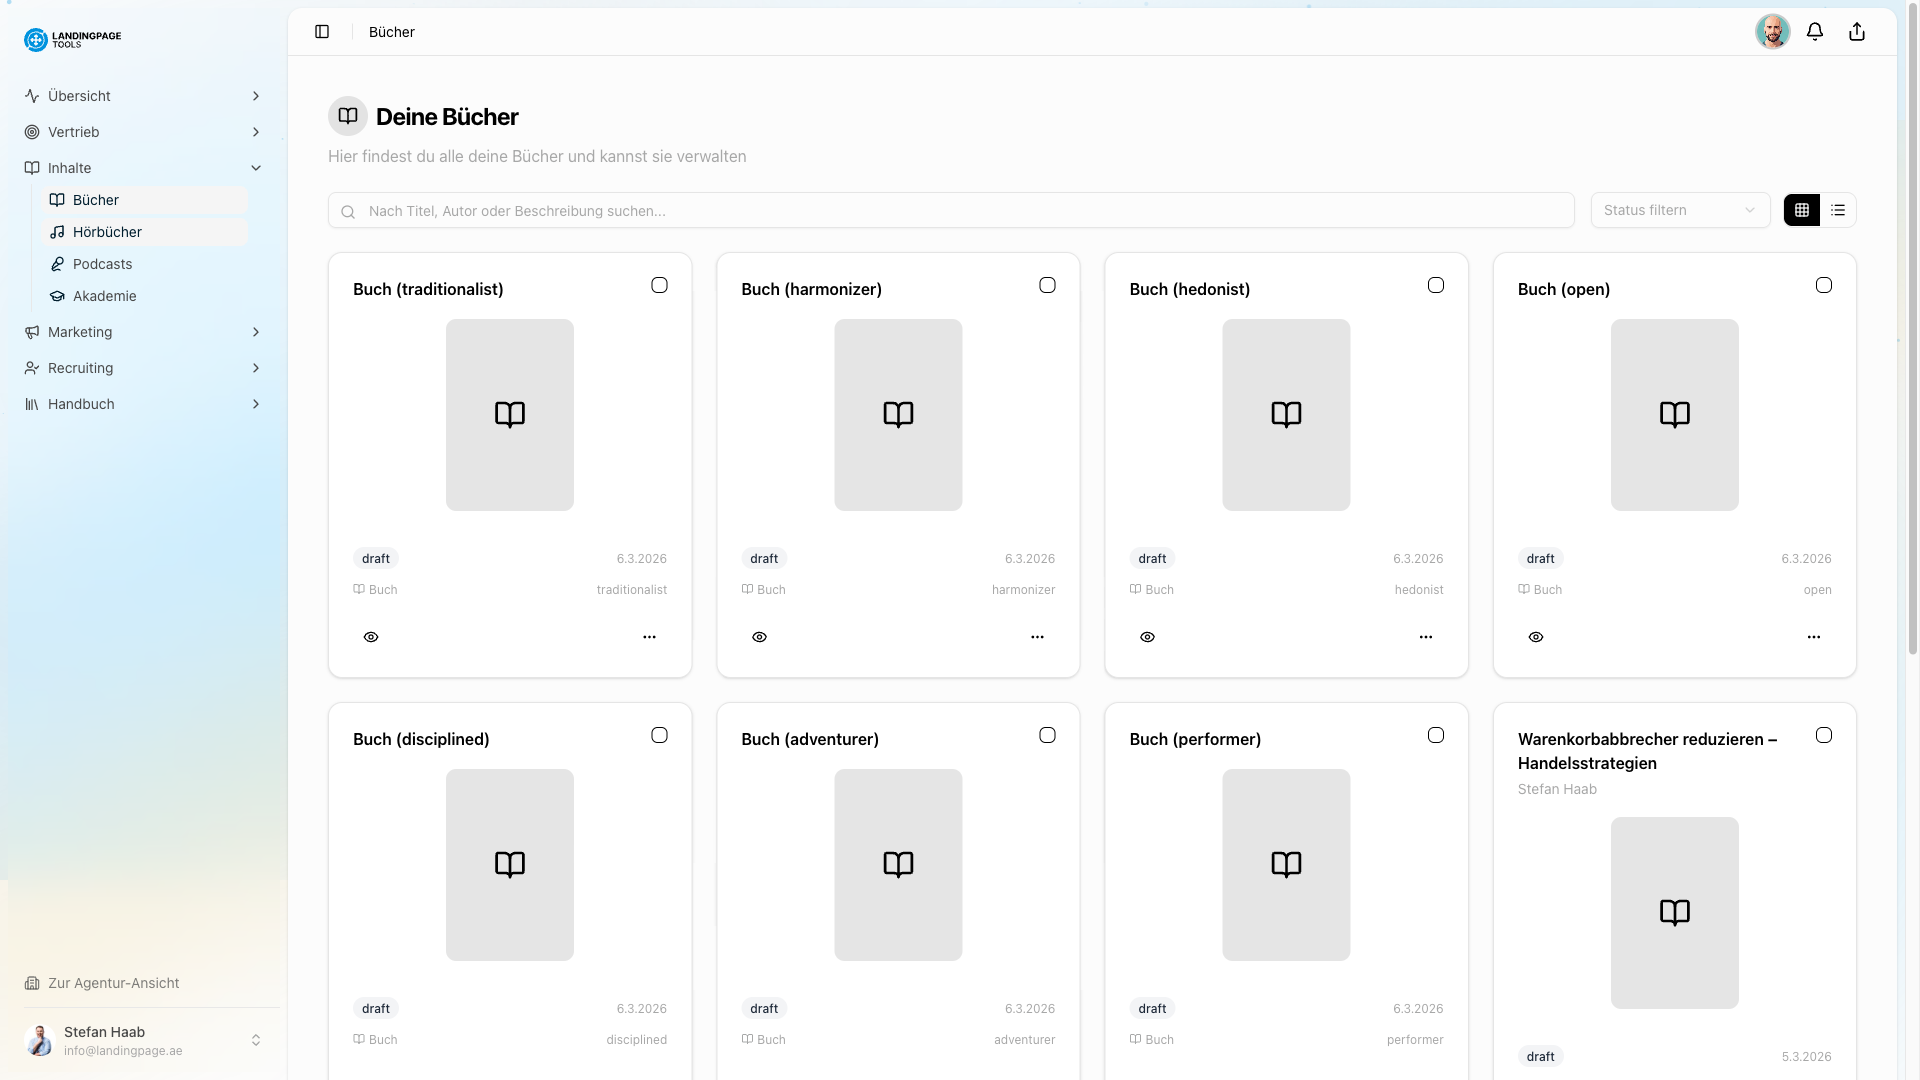Image resolution: width=1920 pixels, height=1080 pixels.
Task: Check the checkbox on Buch (hedonist)
Action: [x=1436, y=285]
